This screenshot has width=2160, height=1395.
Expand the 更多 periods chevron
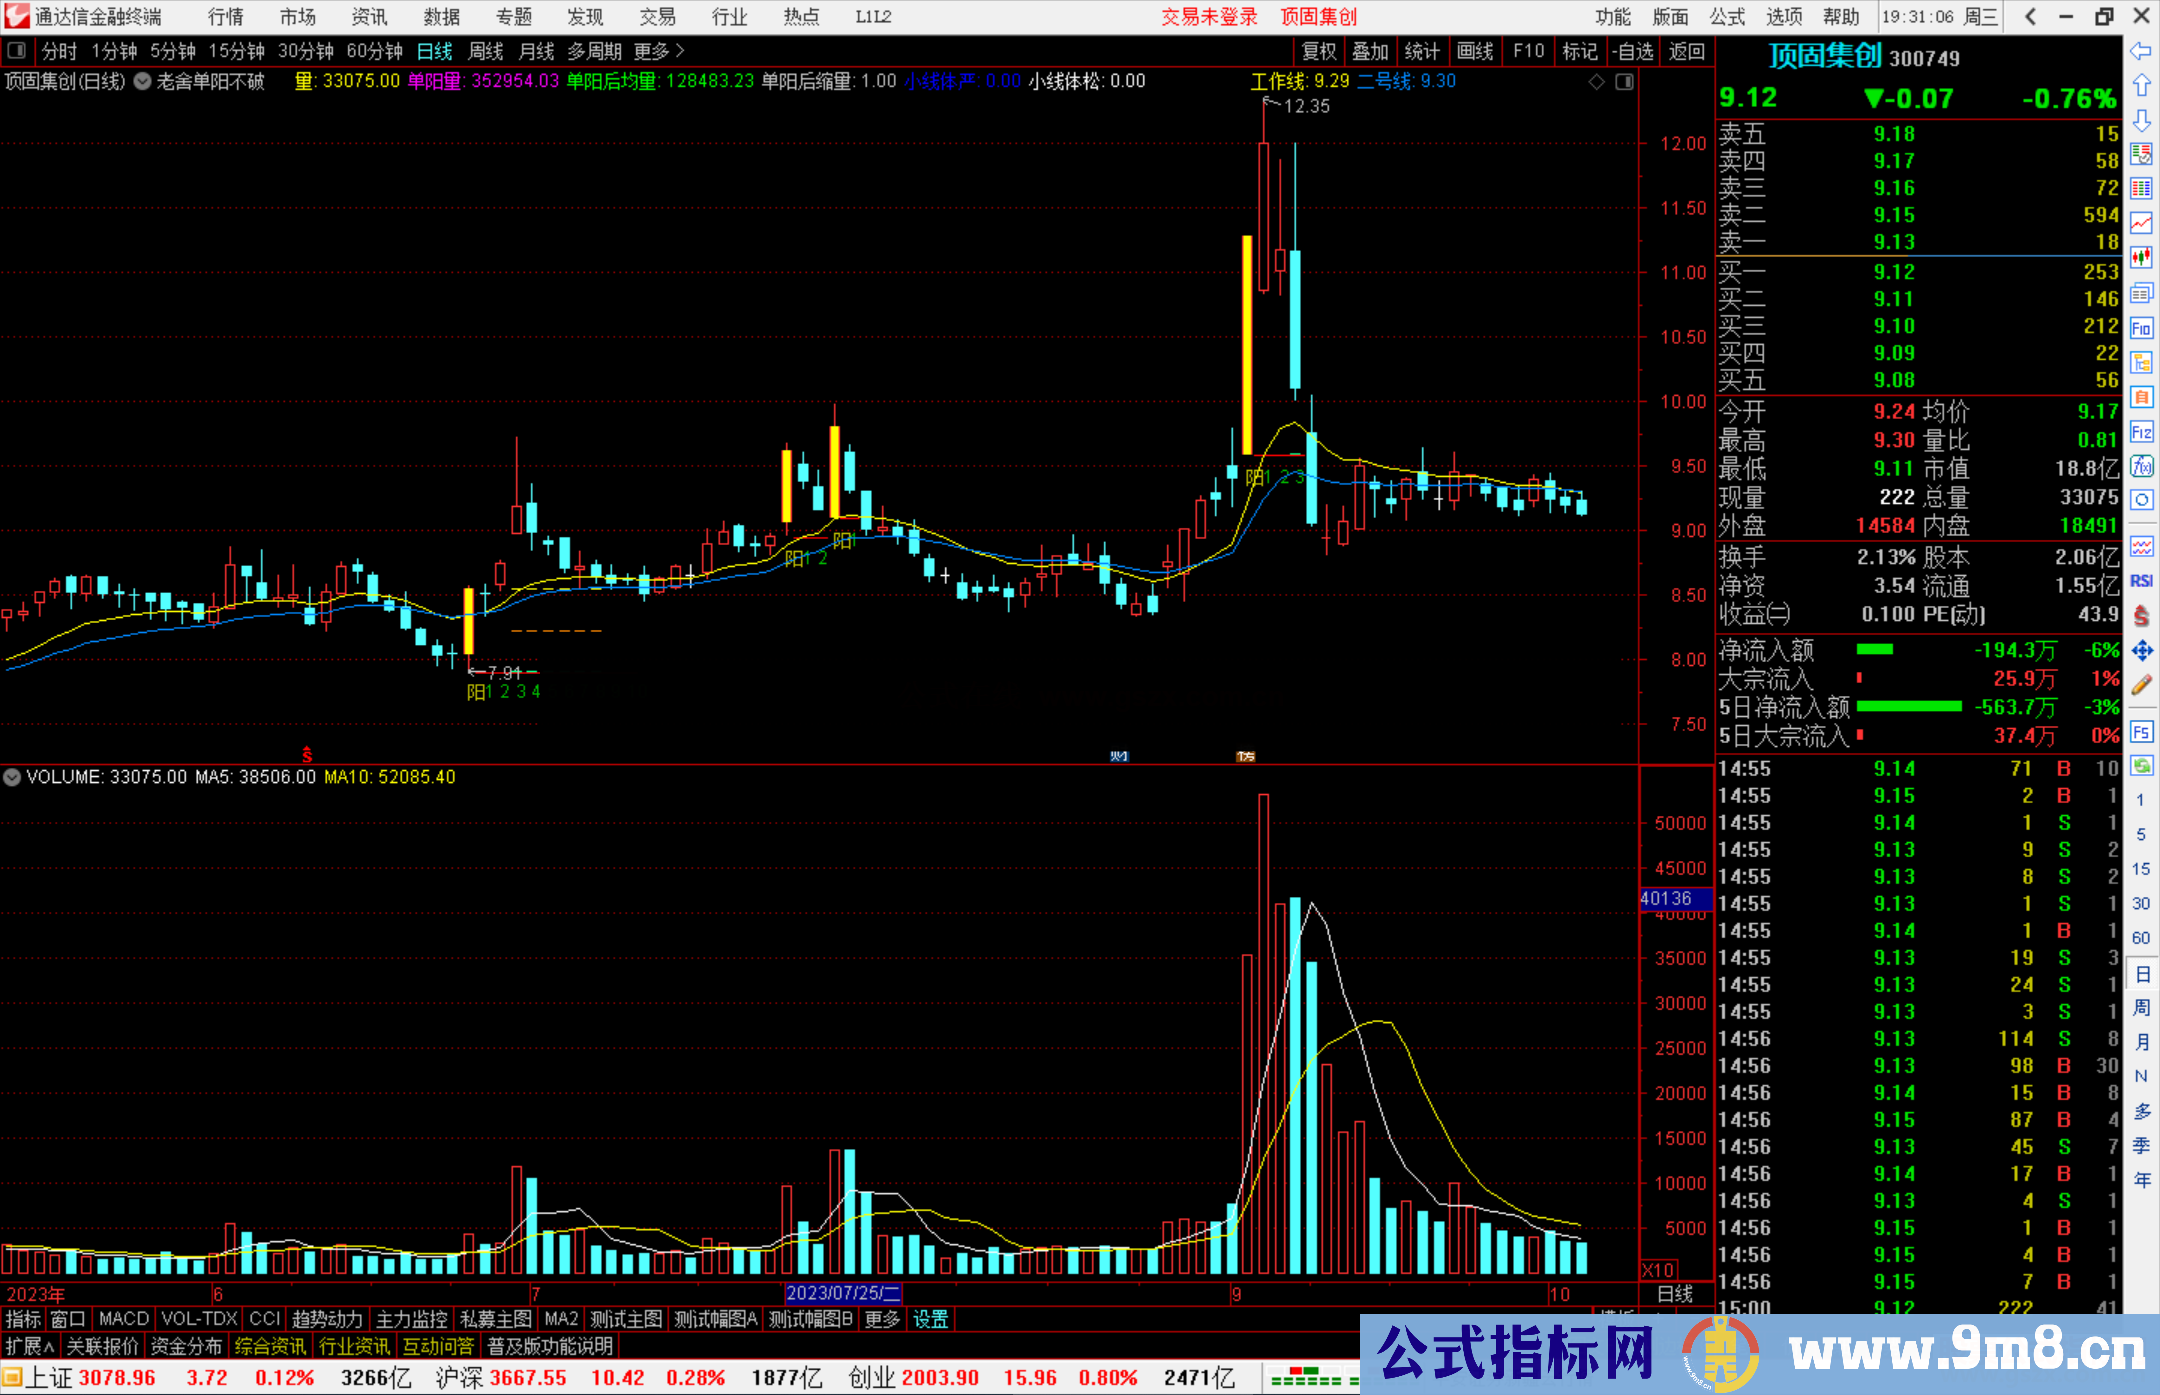click(680, 51)
